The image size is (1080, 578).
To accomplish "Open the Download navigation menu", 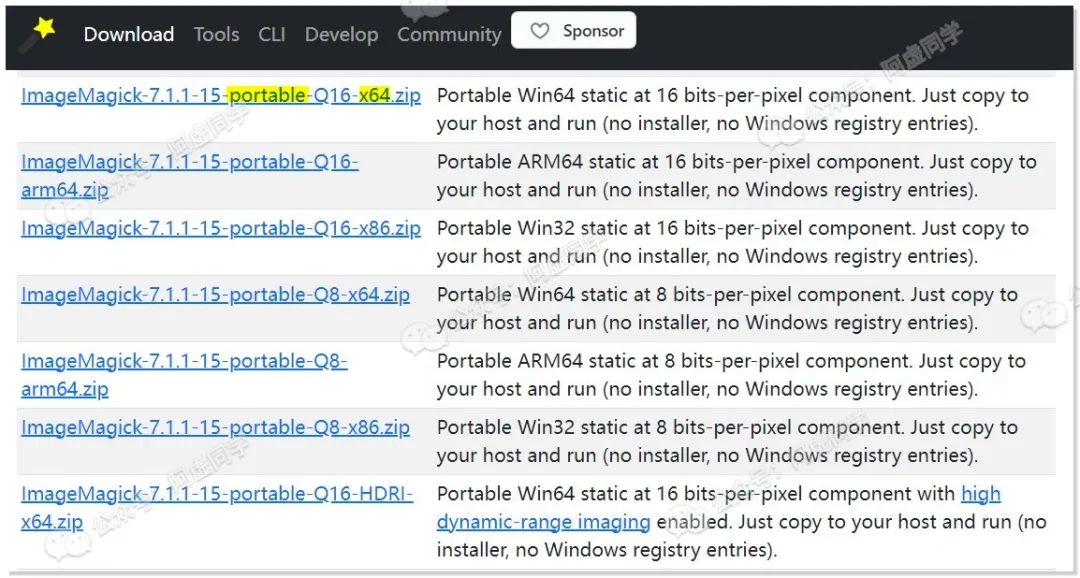I will pyautogui.click(x=128, y=34).
